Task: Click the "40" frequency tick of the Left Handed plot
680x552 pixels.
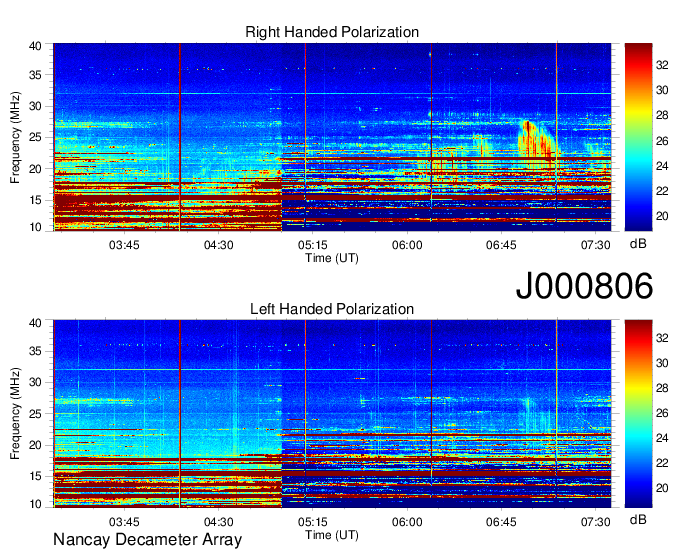Action: [35, 323]
